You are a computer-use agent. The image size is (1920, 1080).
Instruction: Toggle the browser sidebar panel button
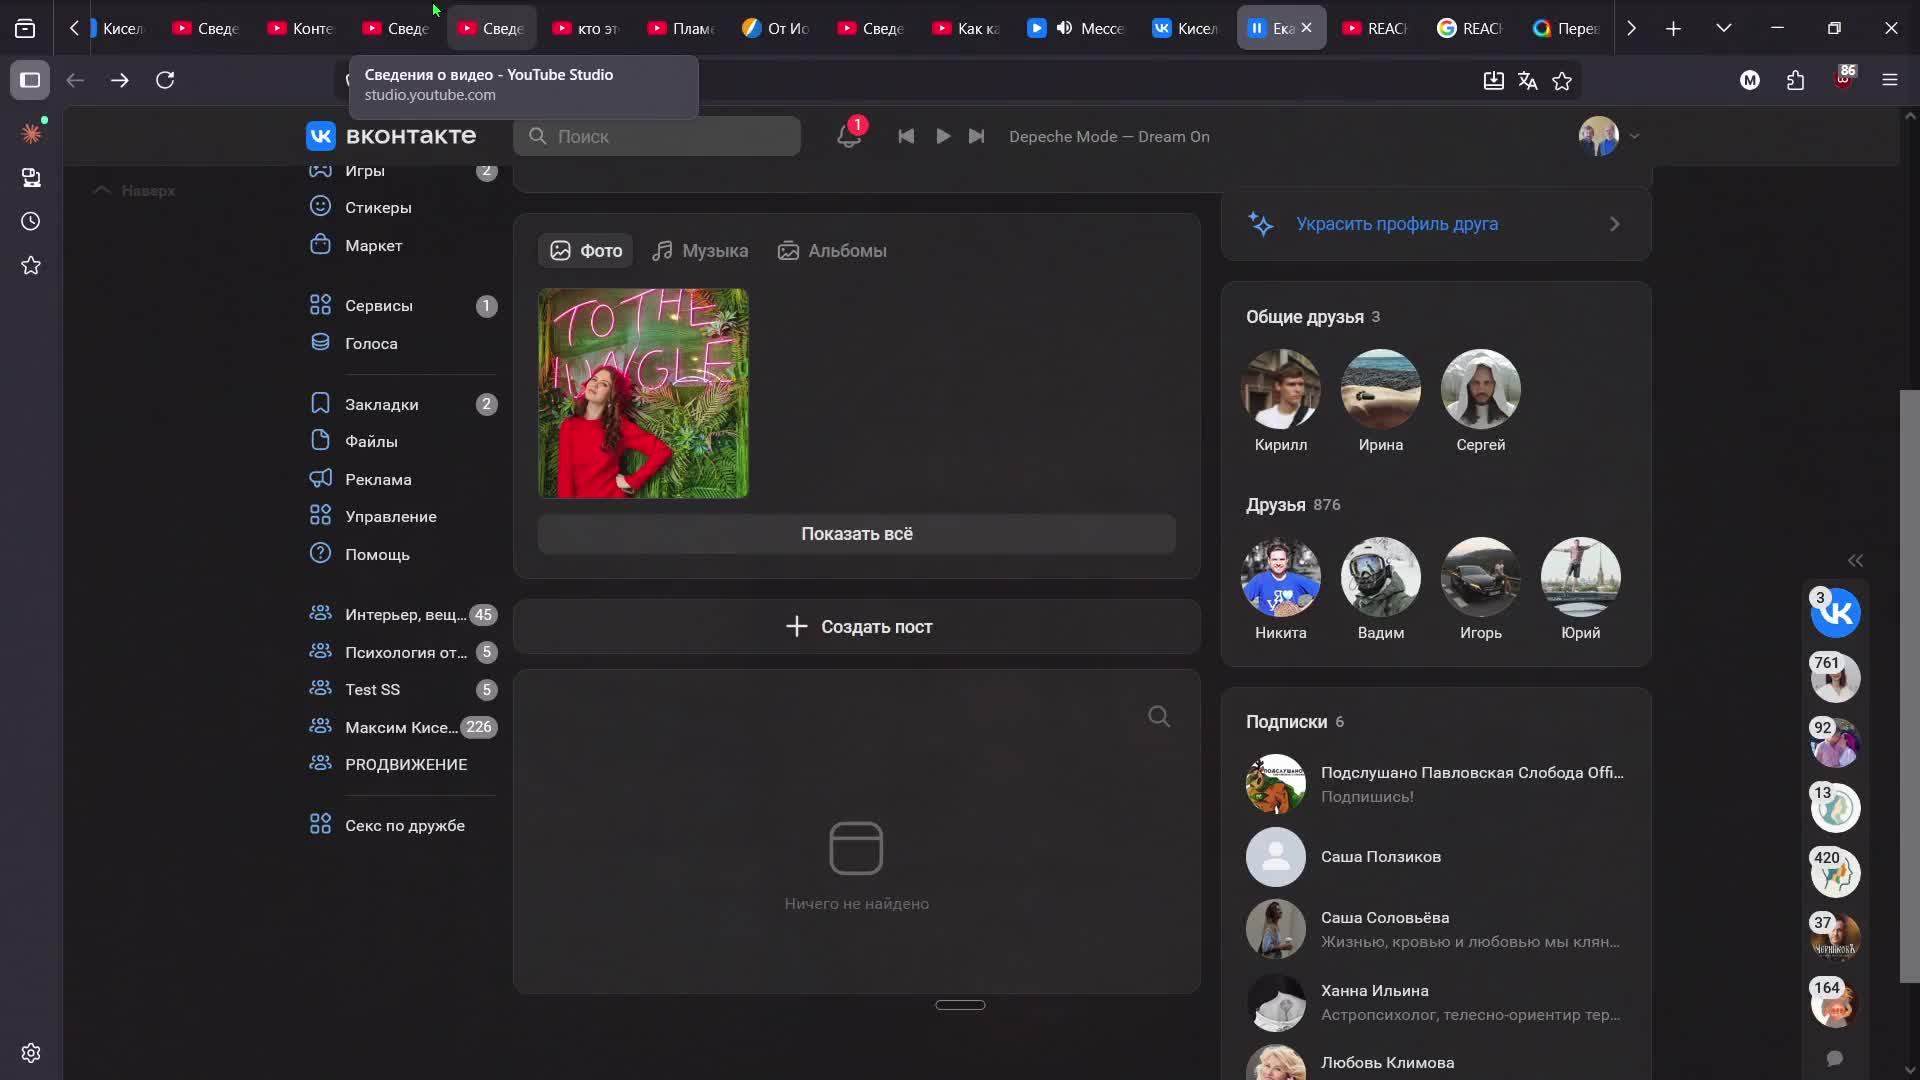click(x=30, y=80)
